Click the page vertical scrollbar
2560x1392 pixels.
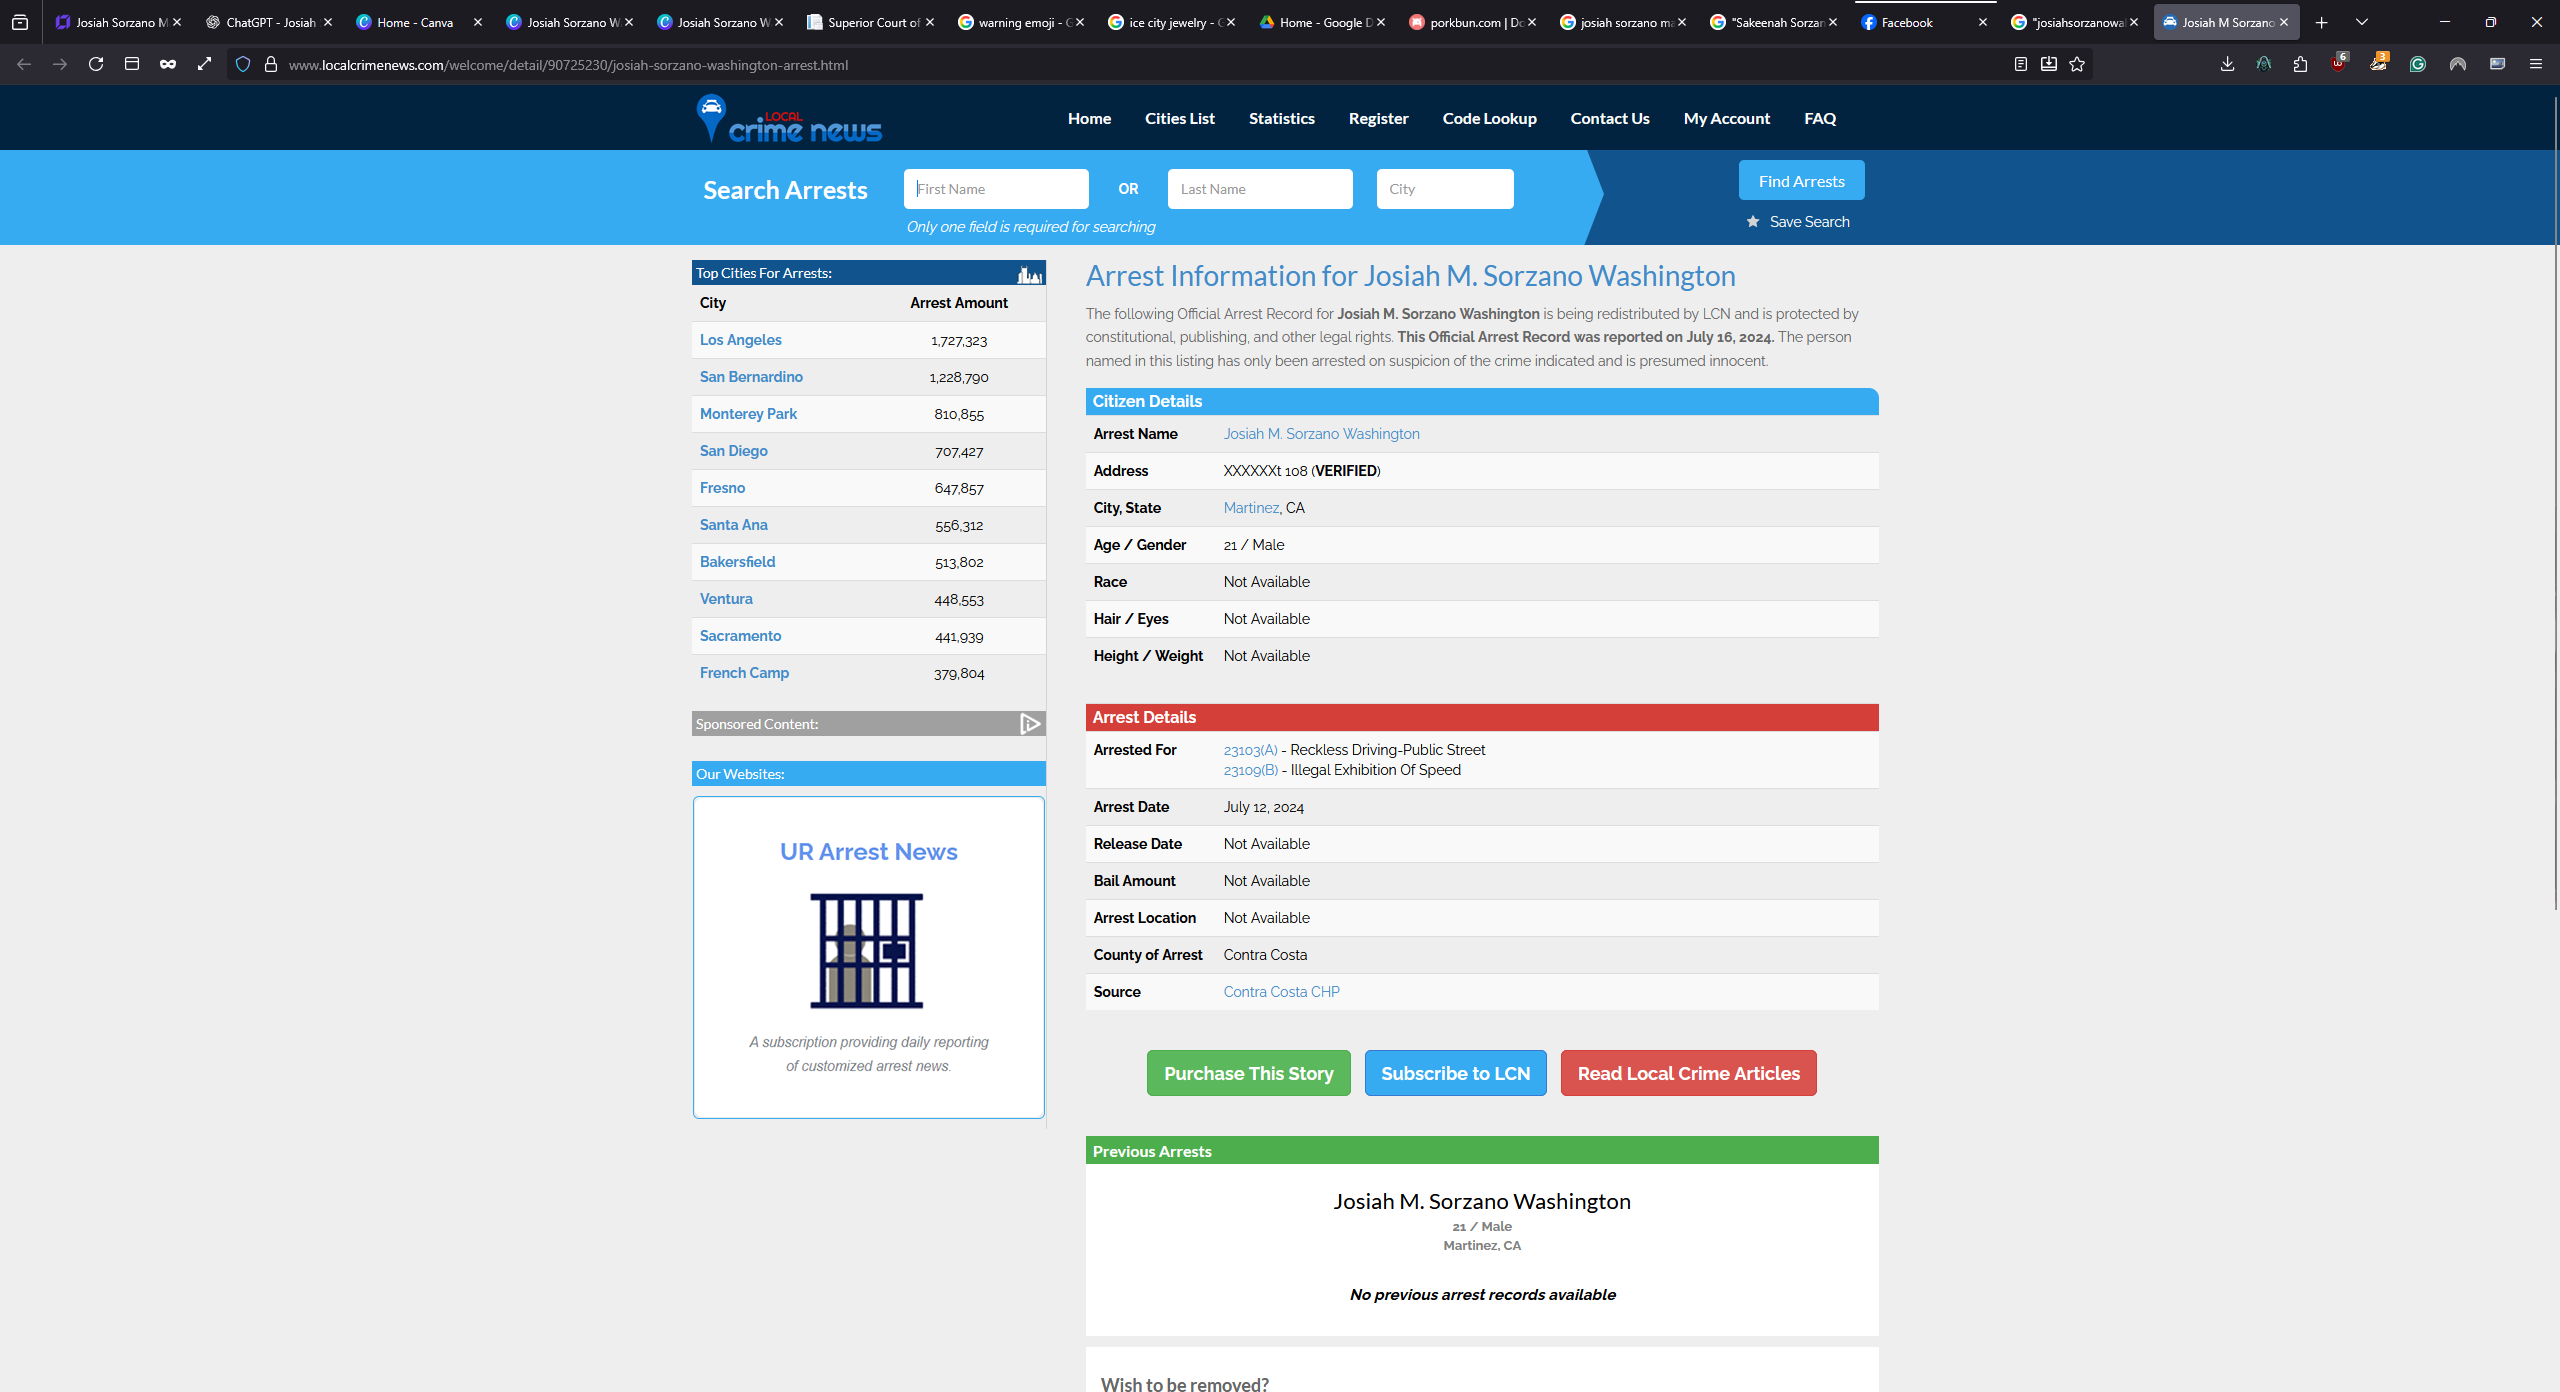pyautogui.click(x=2555, y=500)
